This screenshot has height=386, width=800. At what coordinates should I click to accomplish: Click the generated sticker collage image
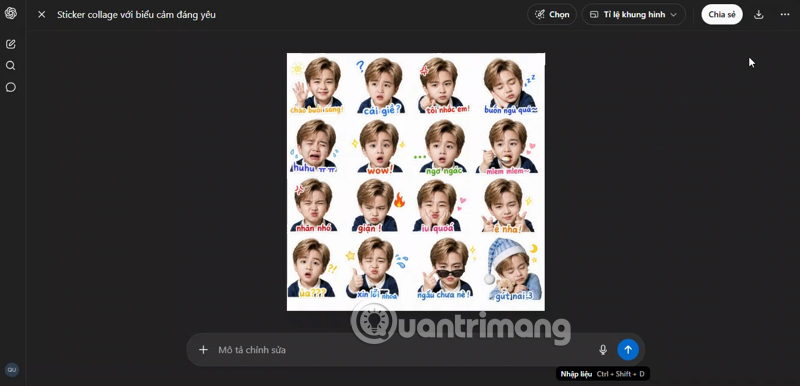tap(416, 182)
